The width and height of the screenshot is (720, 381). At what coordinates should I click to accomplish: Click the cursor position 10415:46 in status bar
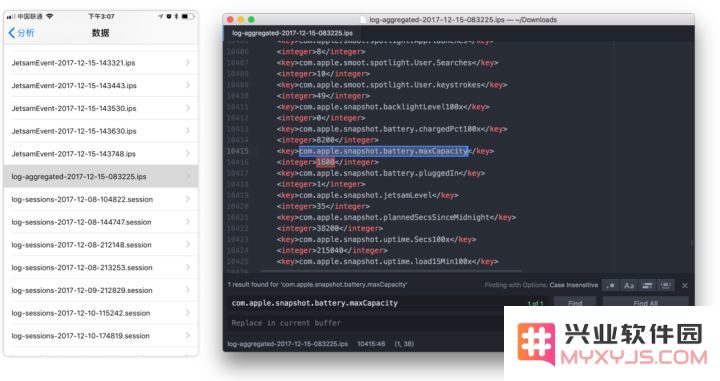click(x=371, y=344)
